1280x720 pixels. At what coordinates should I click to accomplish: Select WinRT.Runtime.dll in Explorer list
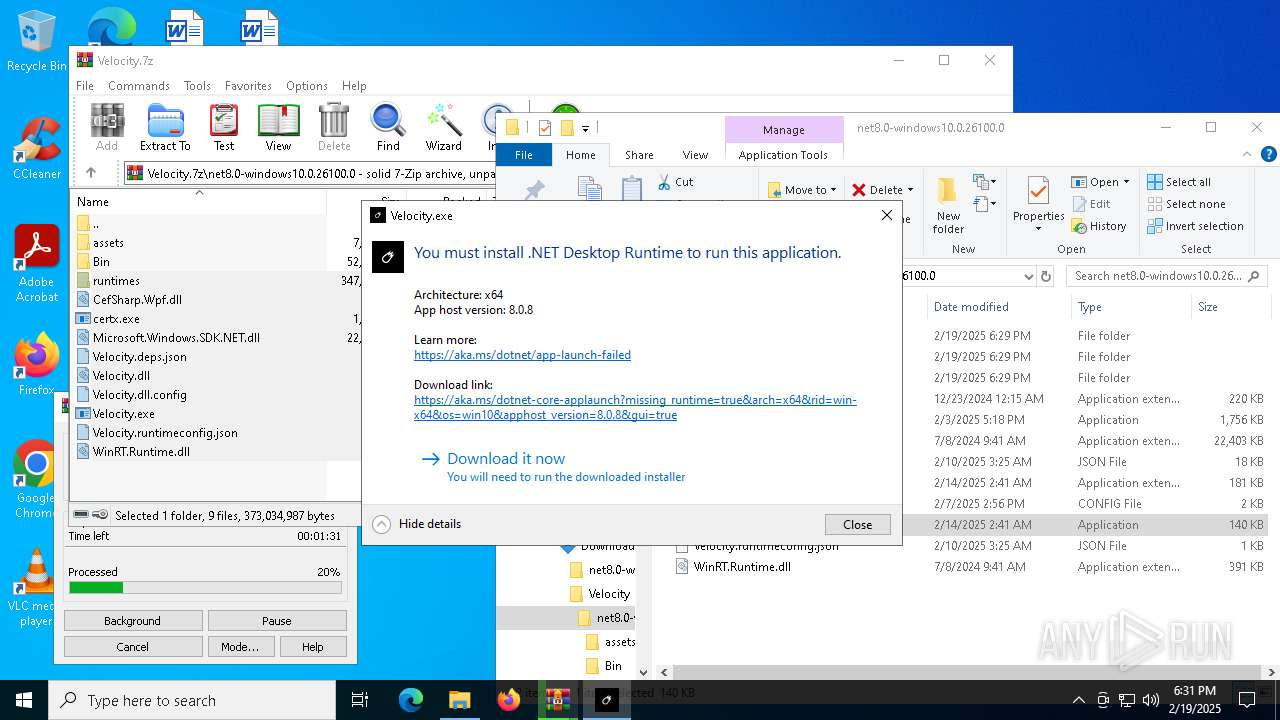point(742,567)
